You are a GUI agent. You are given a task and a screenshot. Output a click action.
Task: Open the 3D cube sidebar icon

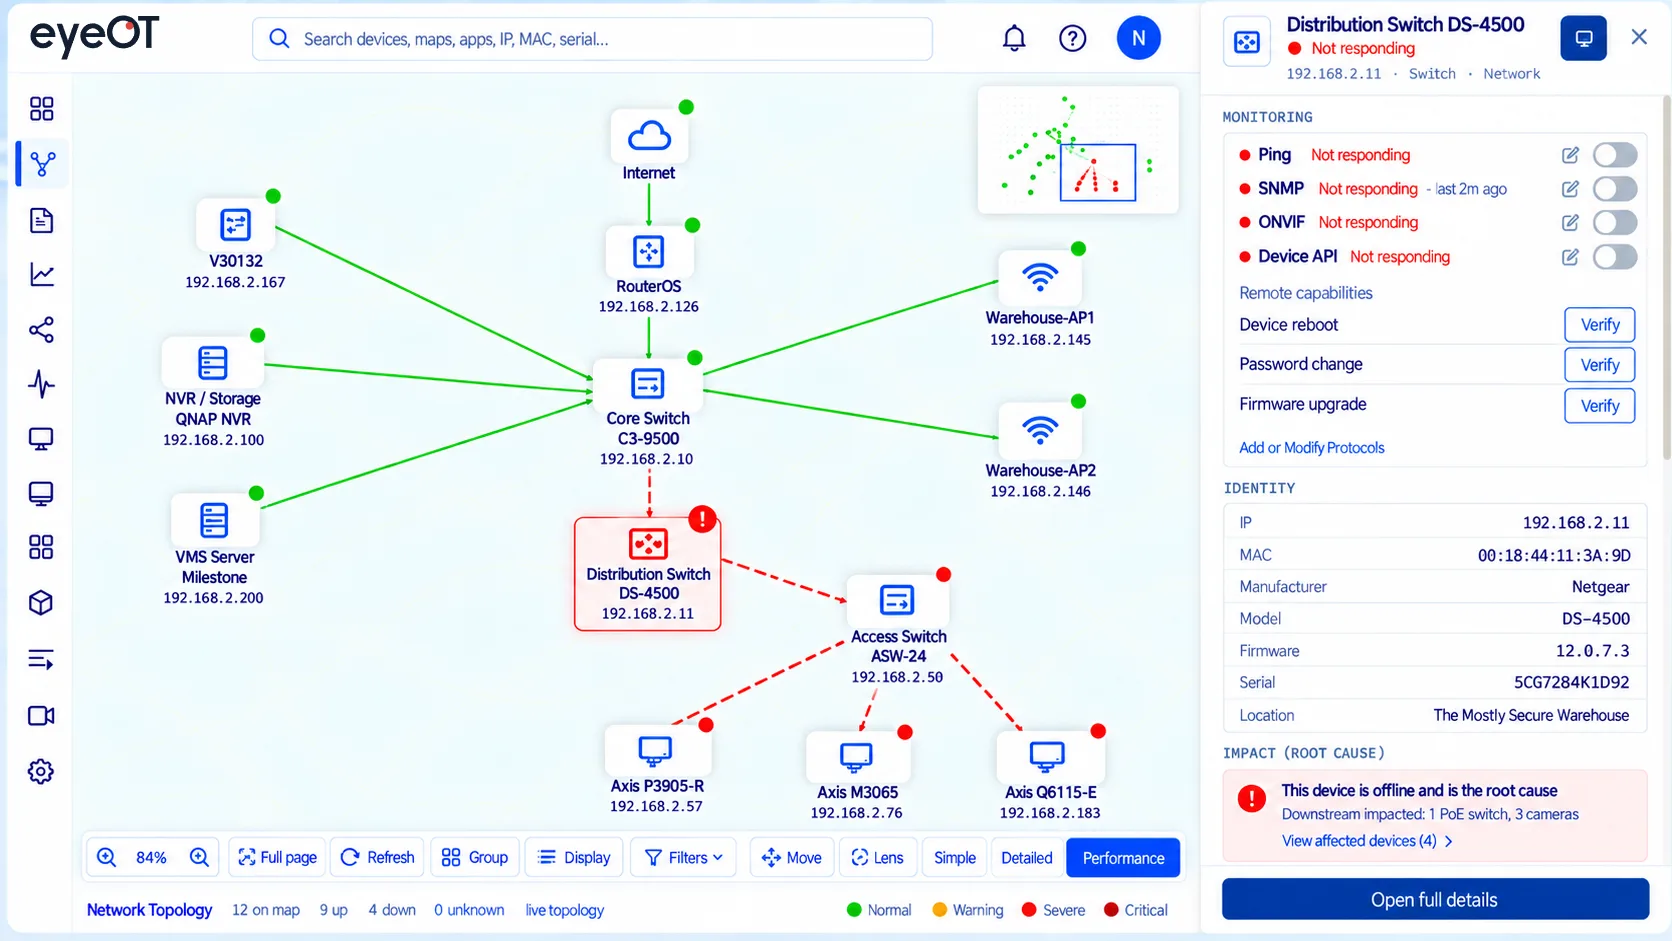41,602
